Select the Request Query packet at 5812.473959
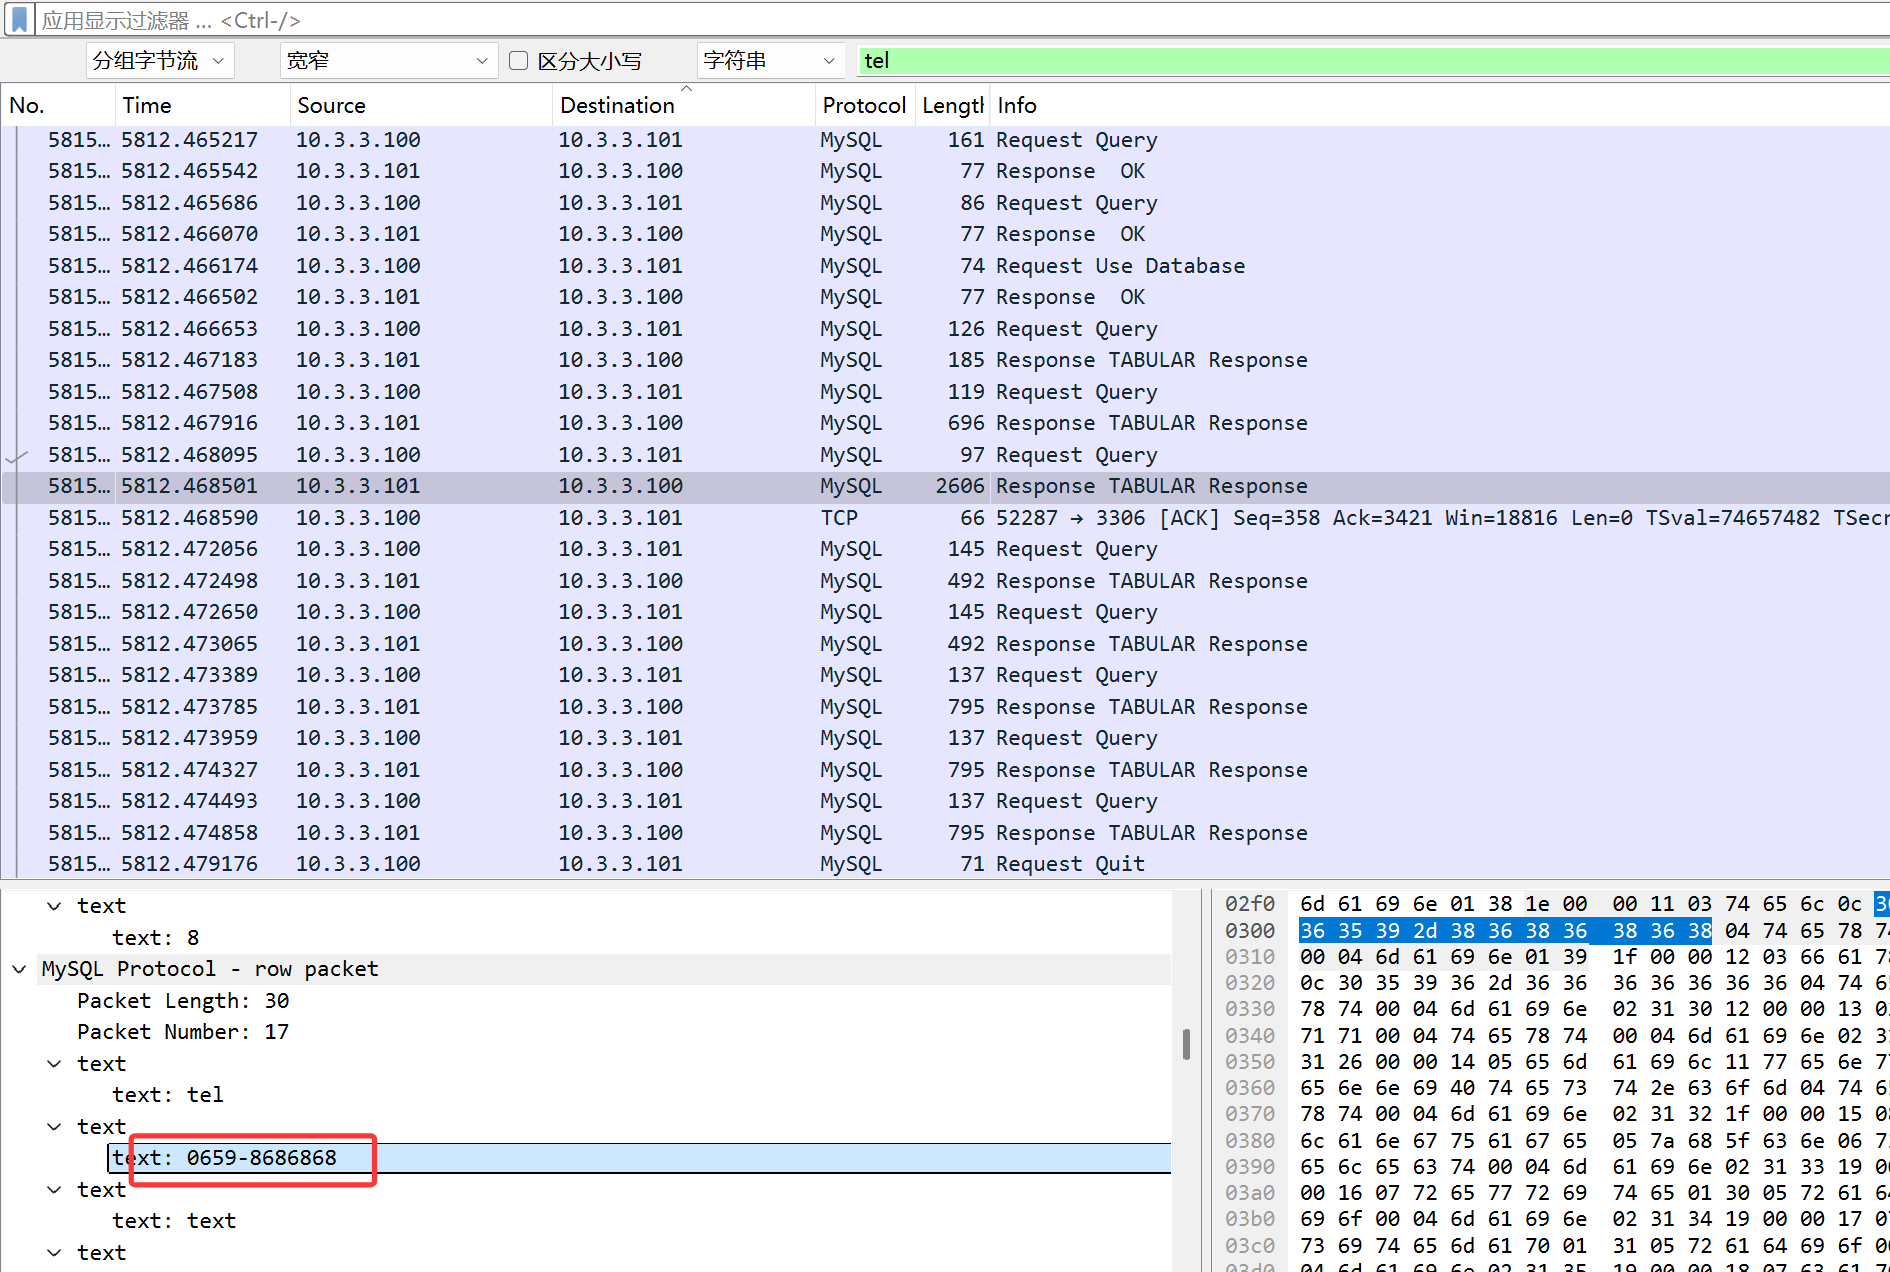1890x1272 pixels. (945, 738)
